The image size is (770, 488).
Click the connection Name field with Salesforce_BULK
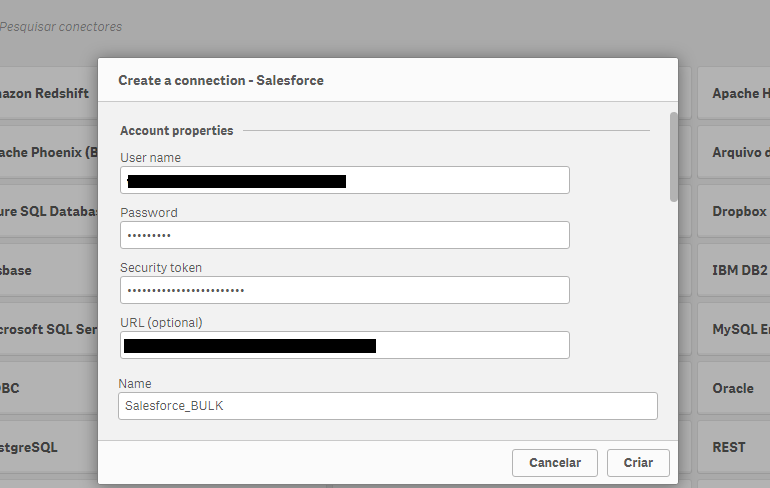[388, 405]
